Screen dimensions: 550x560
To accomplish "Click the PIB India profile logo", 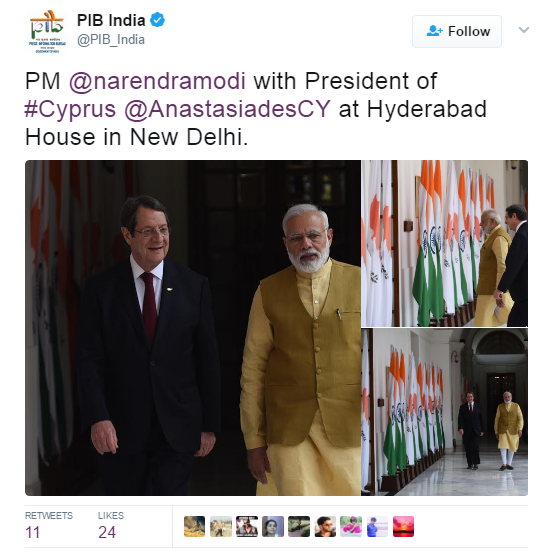I will 47,31.
